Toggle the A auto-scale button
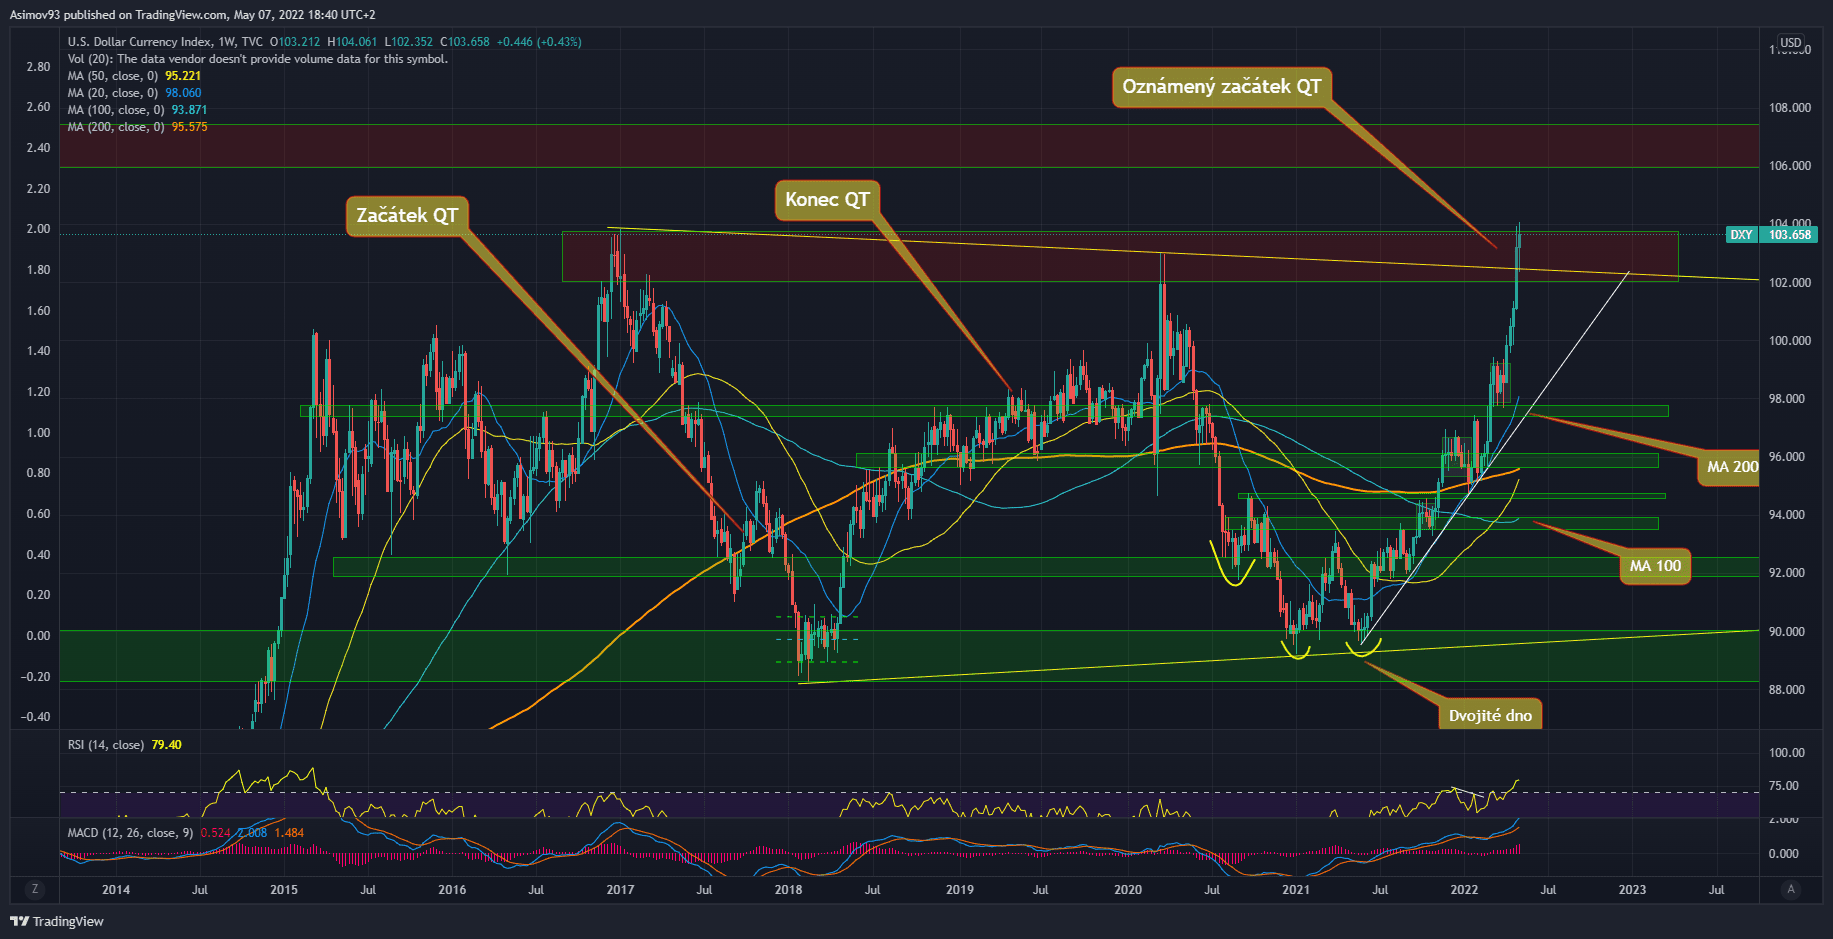This screenshot has height=939, width=1833. 1790,889
